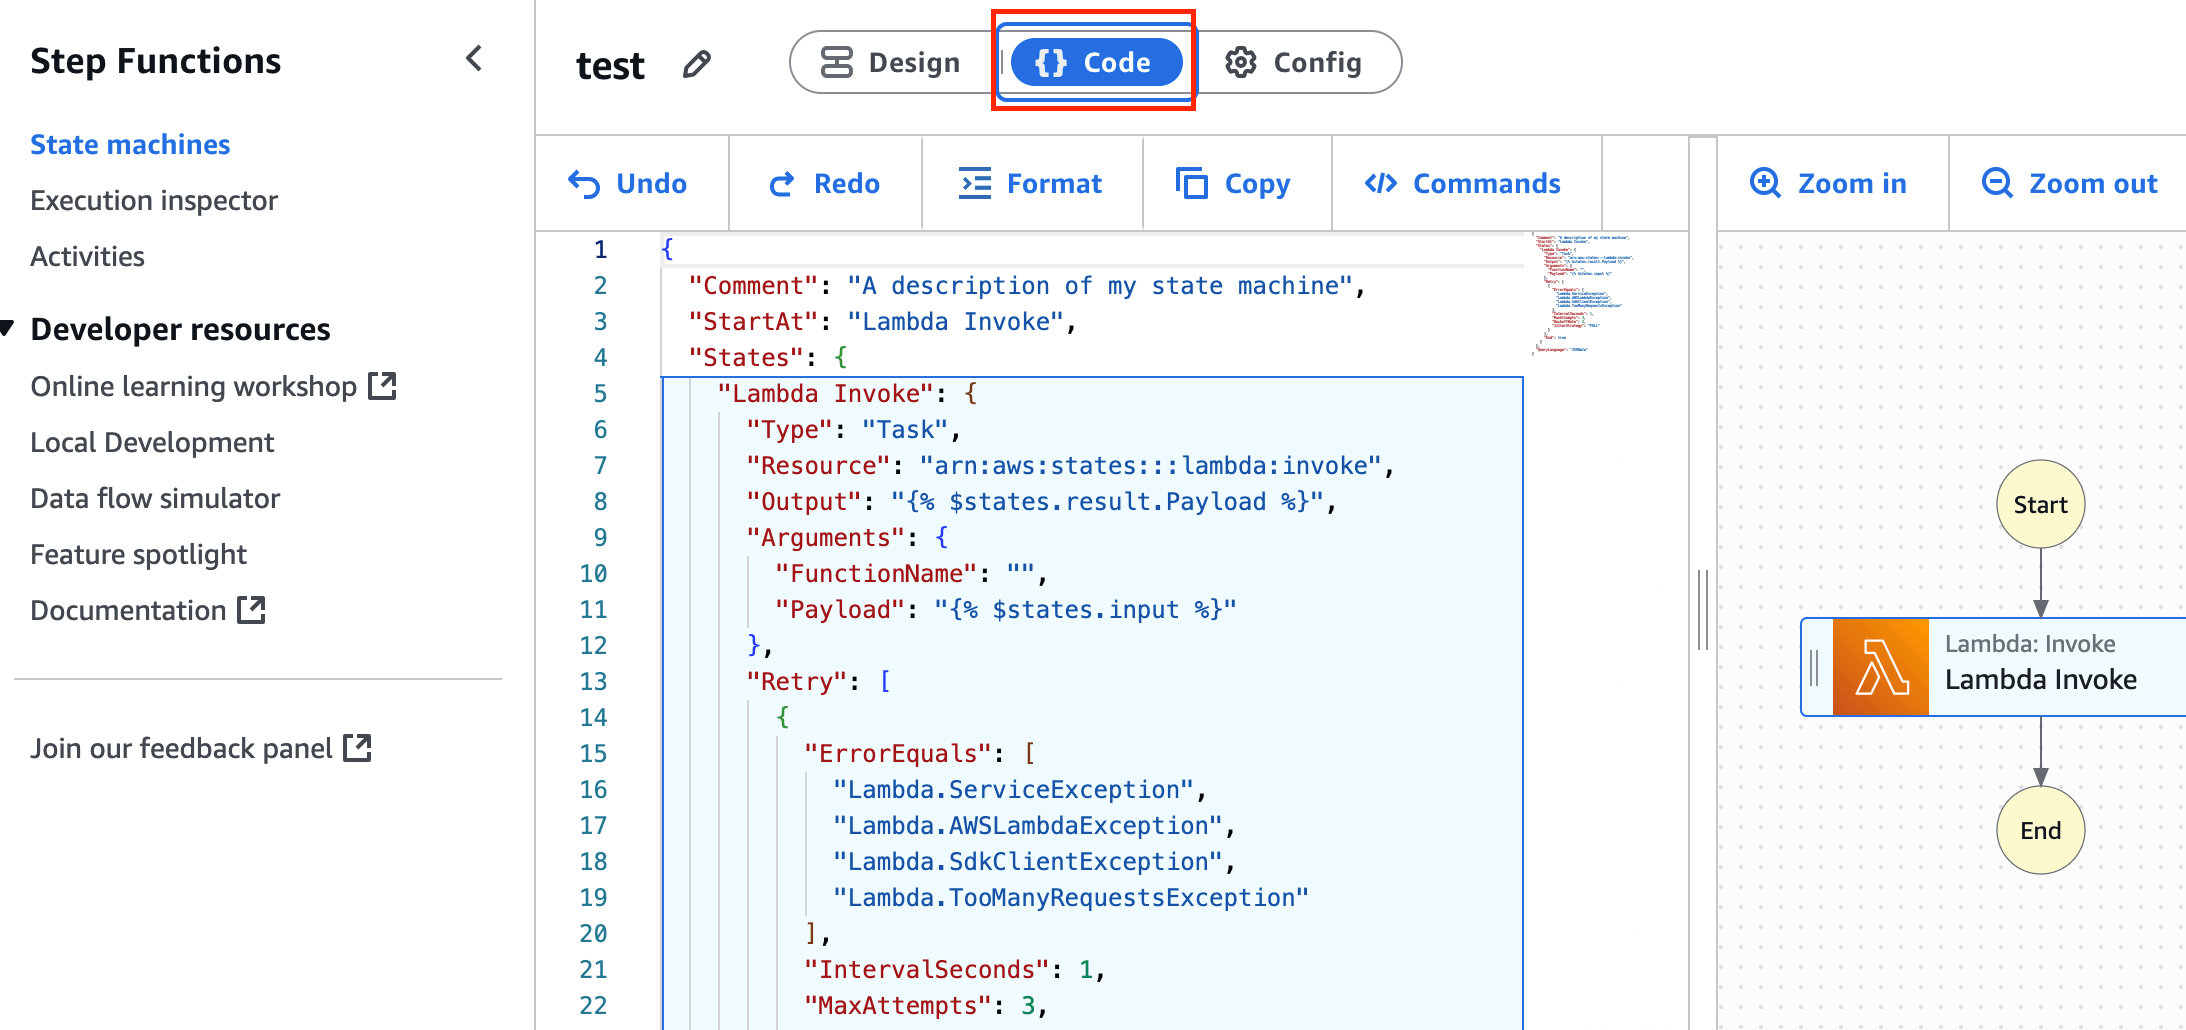Open the Data flow simulator
The width and height of the screenshot is (2186, 1030).
[155, 499]
